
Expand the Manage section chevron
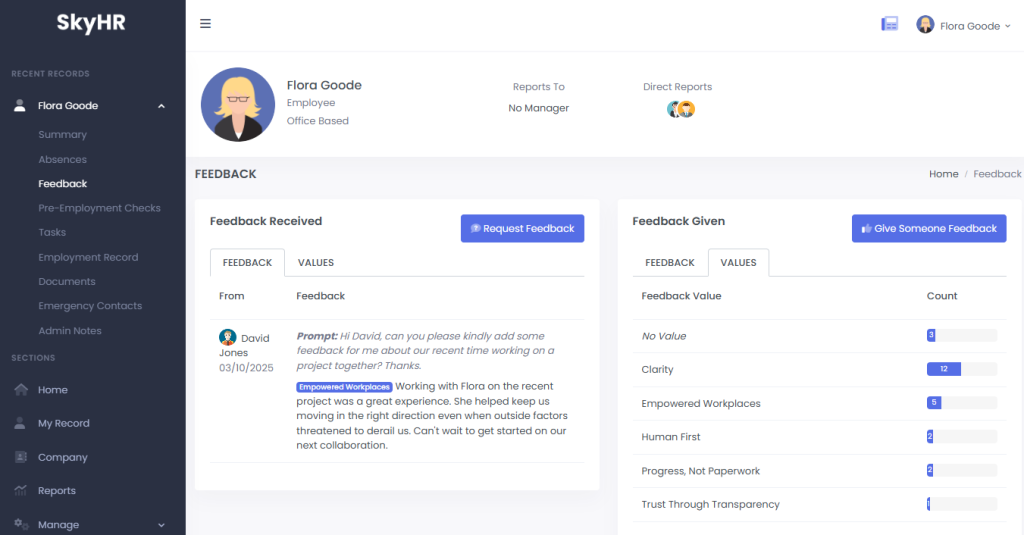click(x=161, y=525)
